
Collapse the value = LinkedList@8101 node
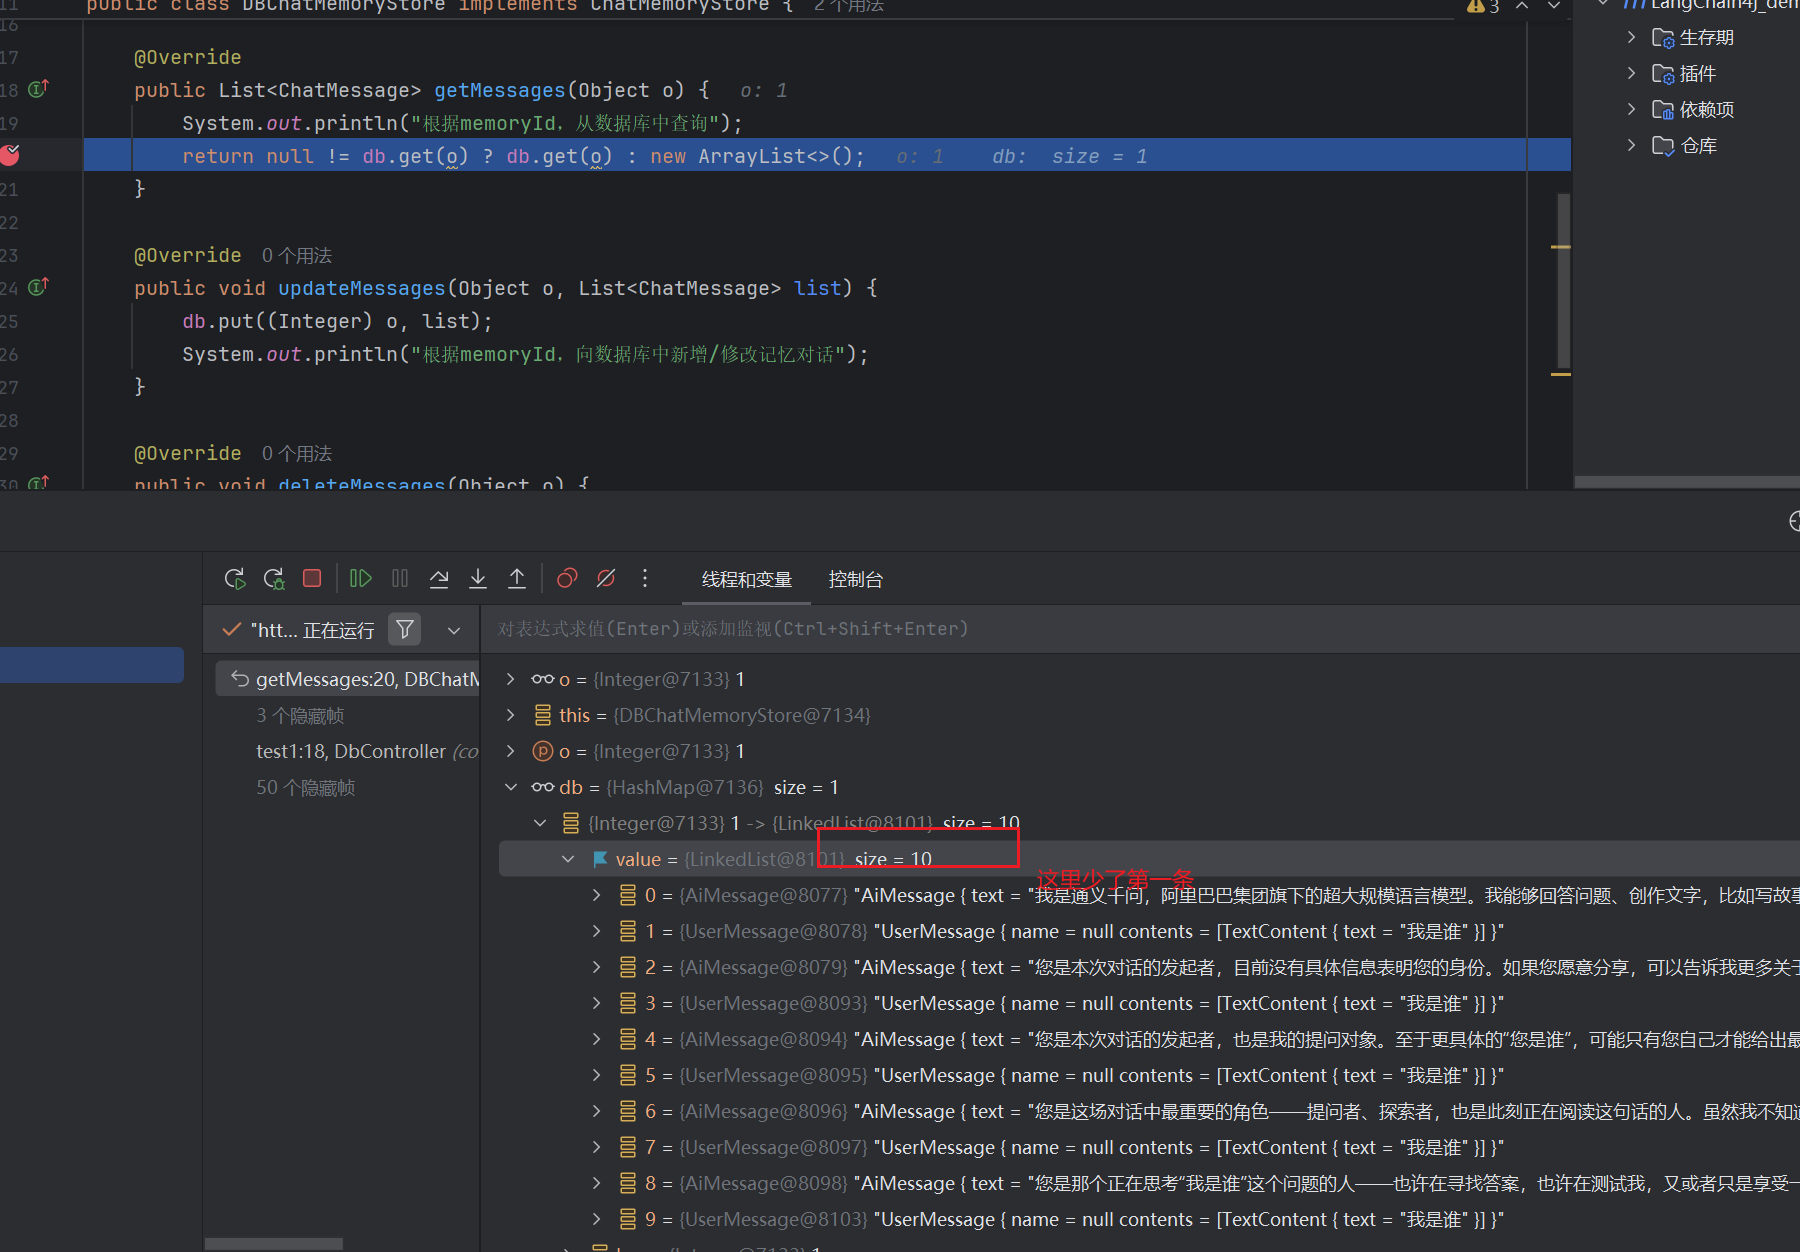(568, 859)
